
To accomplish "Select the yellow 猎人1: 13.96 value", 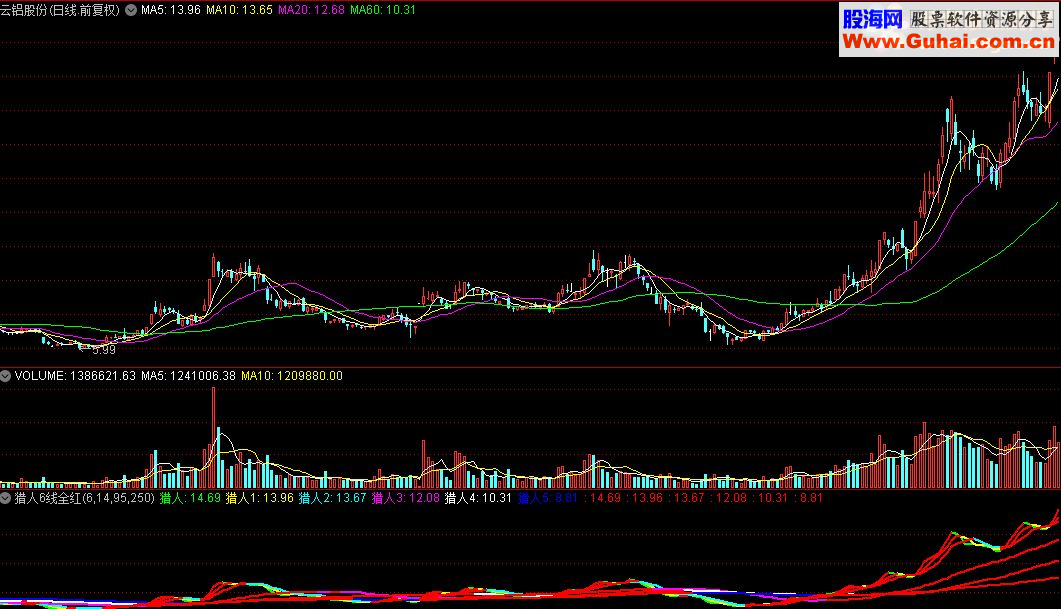I will click(x=260, y=498).
